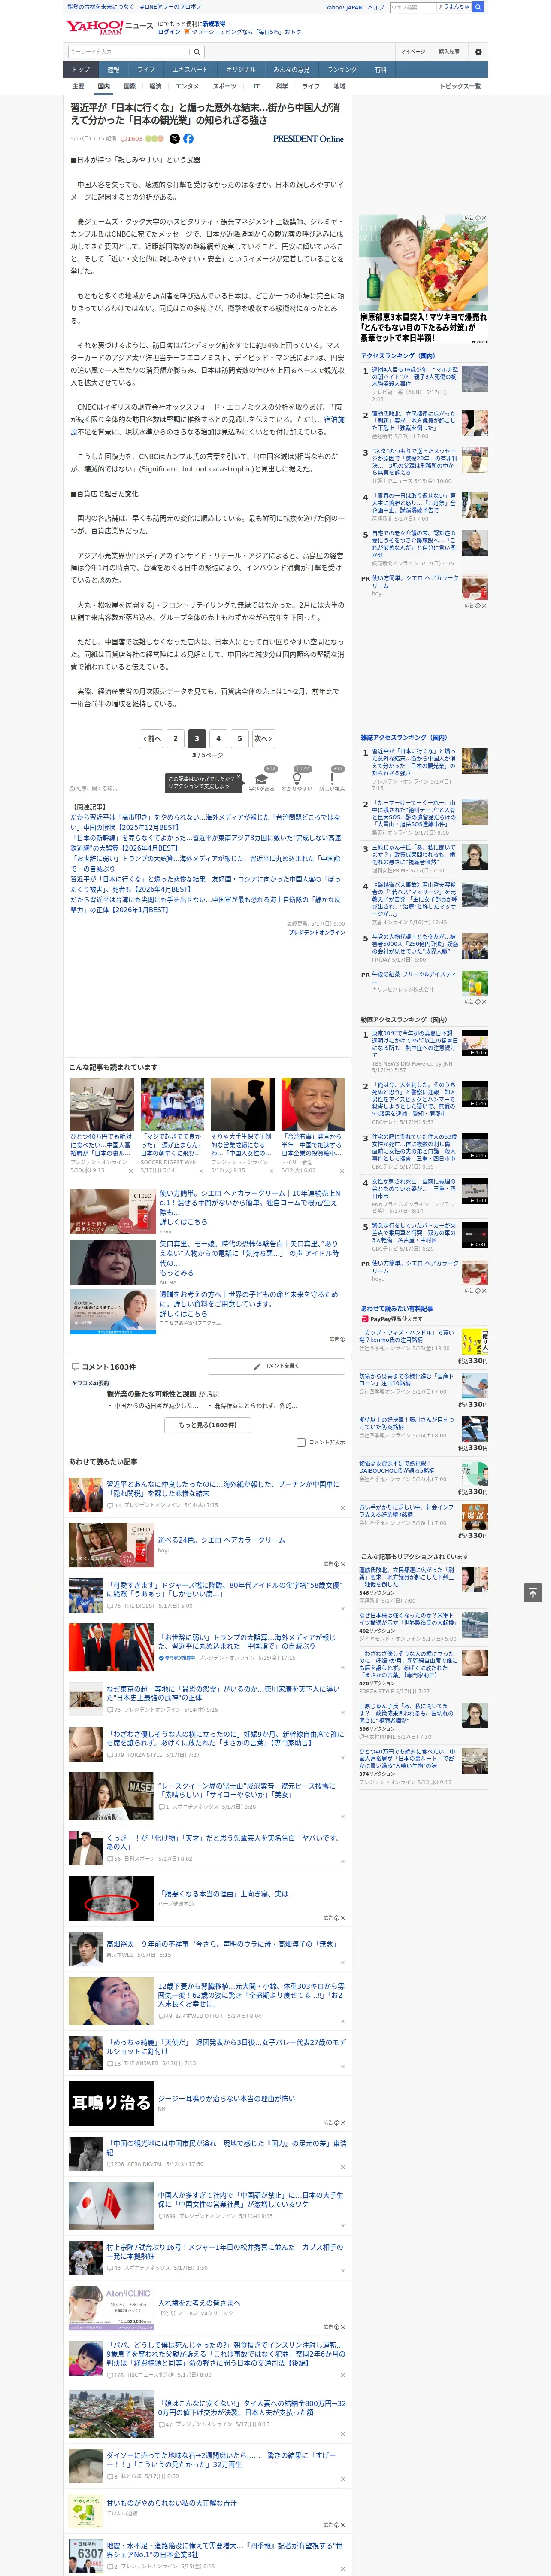This screenshot has height=2576, width=551.
Task: Open the みんなの意見 navigation tab
Action: tap(292, 70)
